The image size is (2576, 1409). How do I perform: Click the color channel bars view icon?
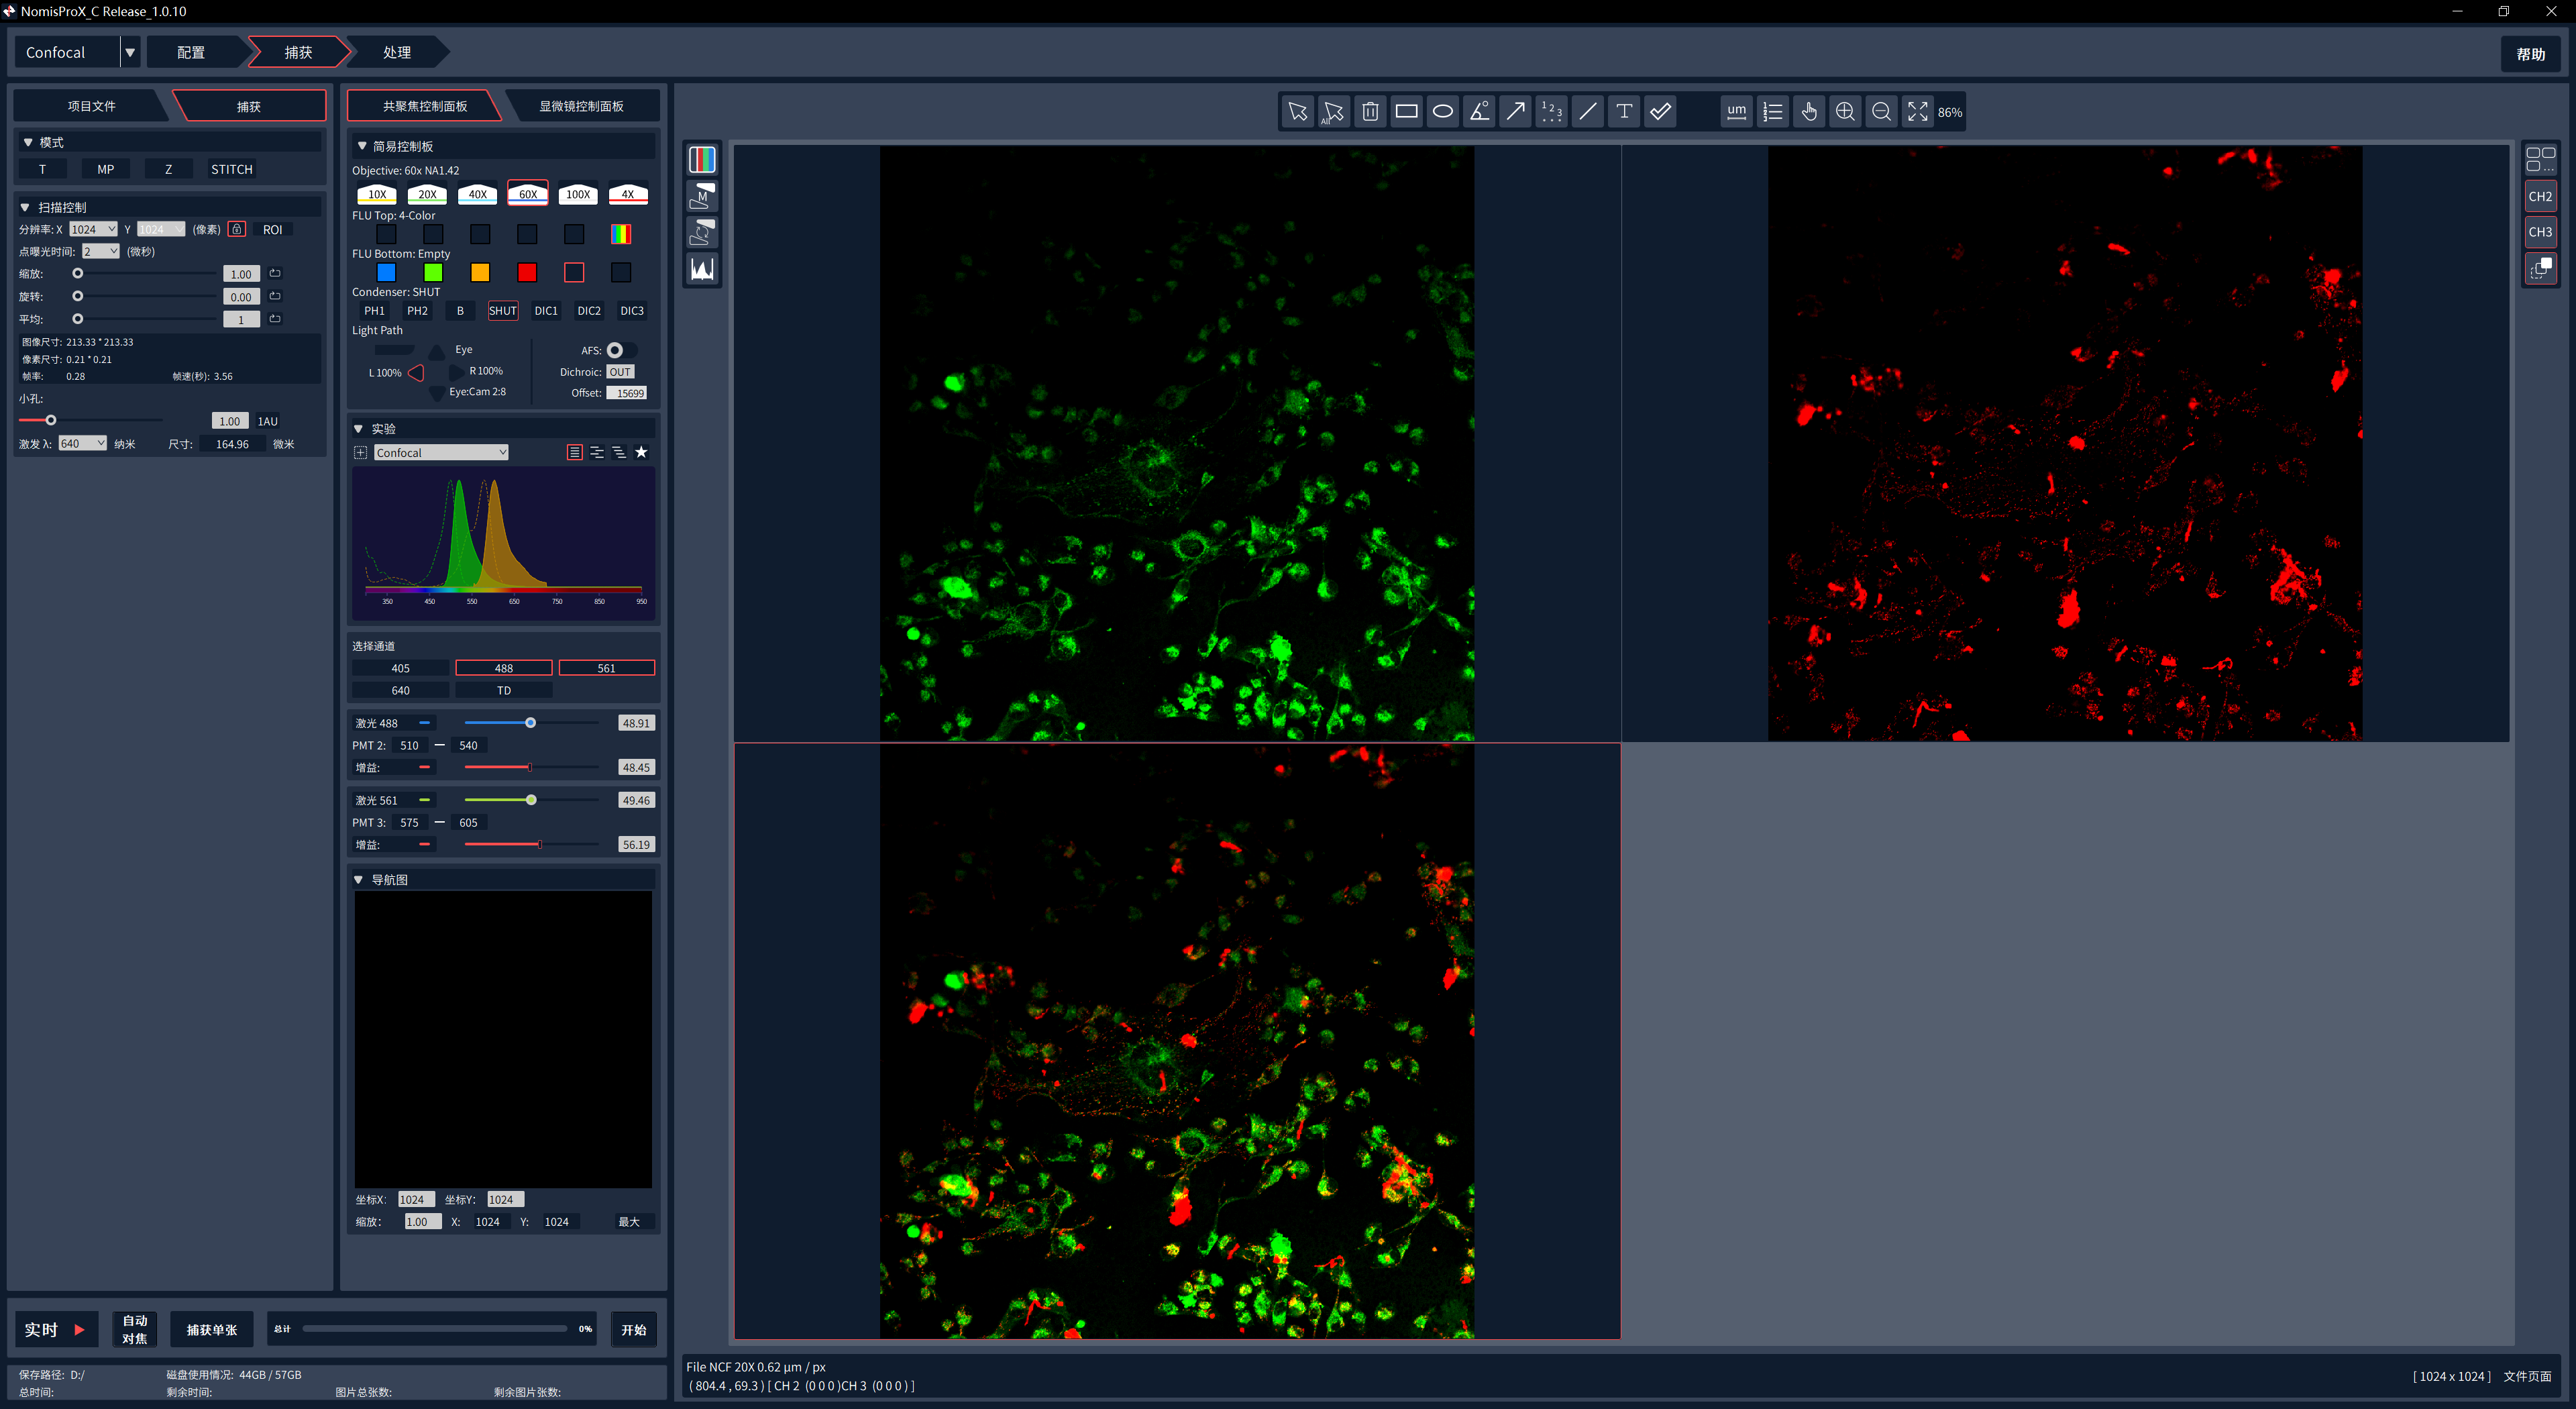coord(702,160)
